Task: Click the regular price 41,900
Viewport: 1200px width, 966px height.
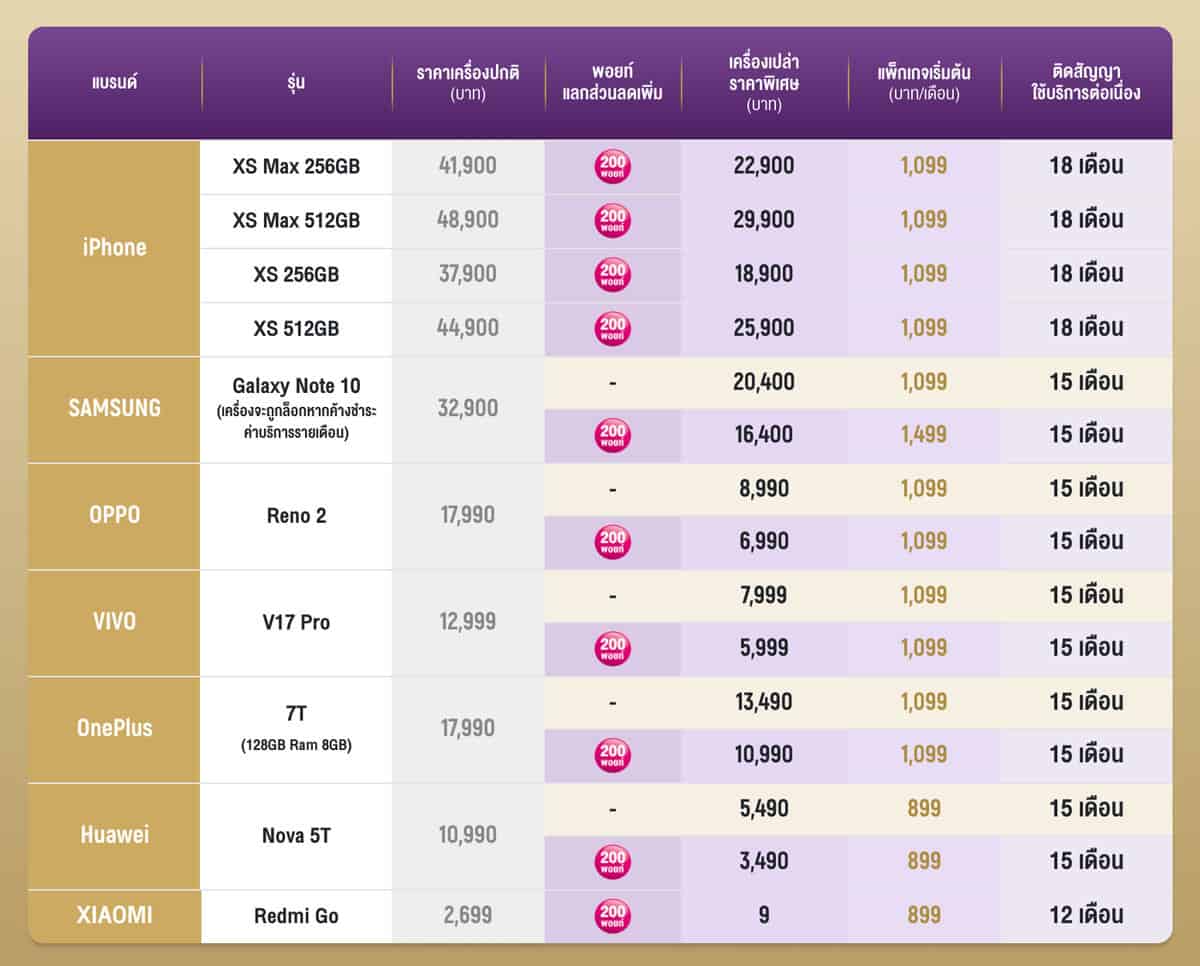Action: (468, 166)
